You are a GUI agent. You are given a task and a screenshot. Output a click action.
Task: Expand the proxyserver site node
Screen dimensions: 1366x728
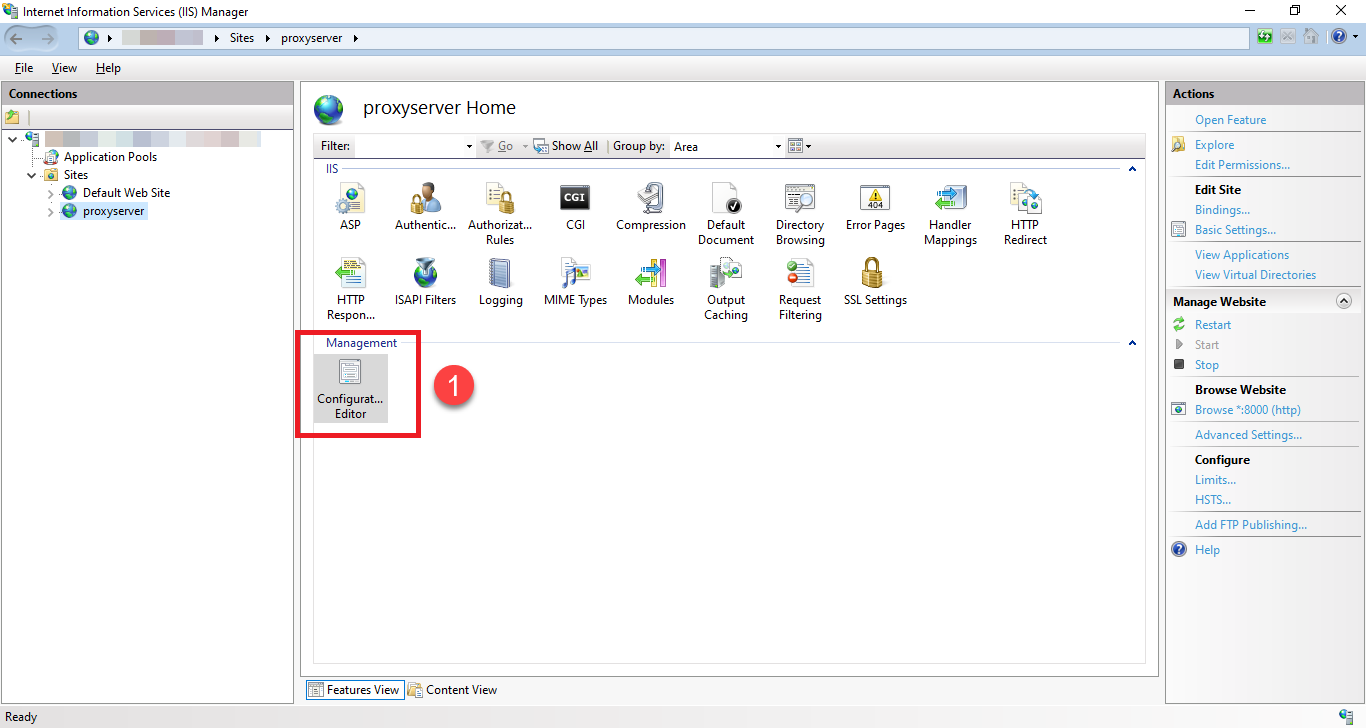[51, 212]
